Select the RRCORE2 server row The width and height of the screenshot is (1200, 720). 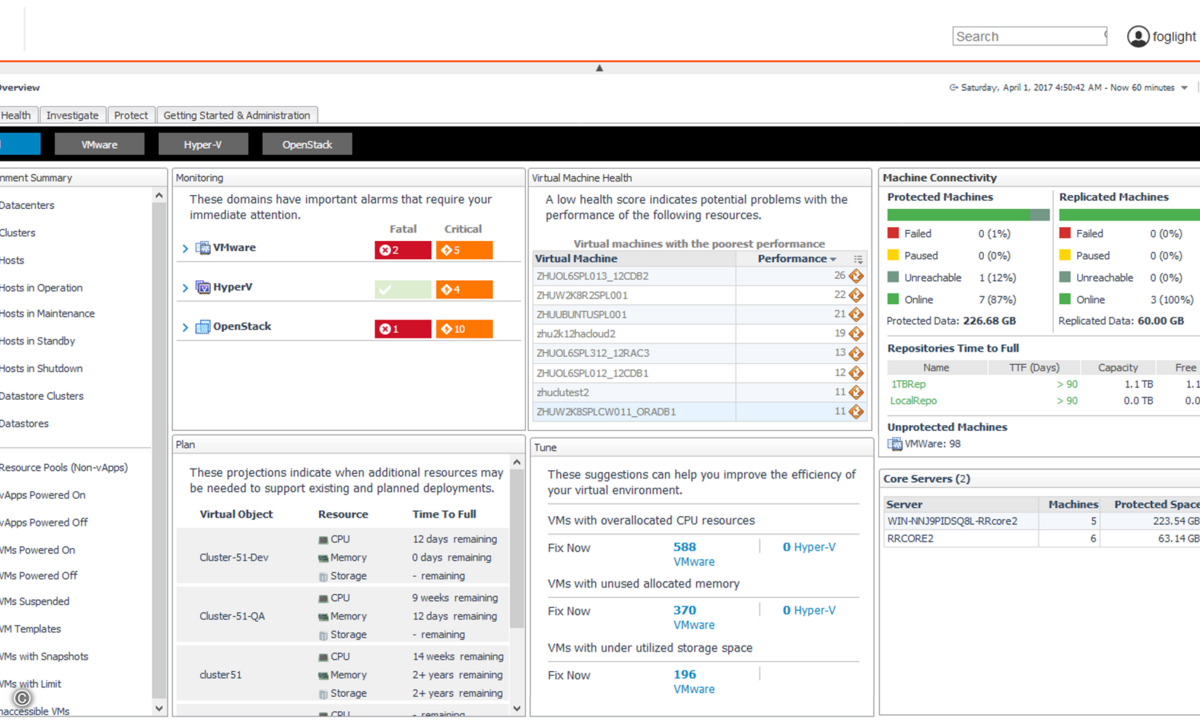tap(1040, 538)
